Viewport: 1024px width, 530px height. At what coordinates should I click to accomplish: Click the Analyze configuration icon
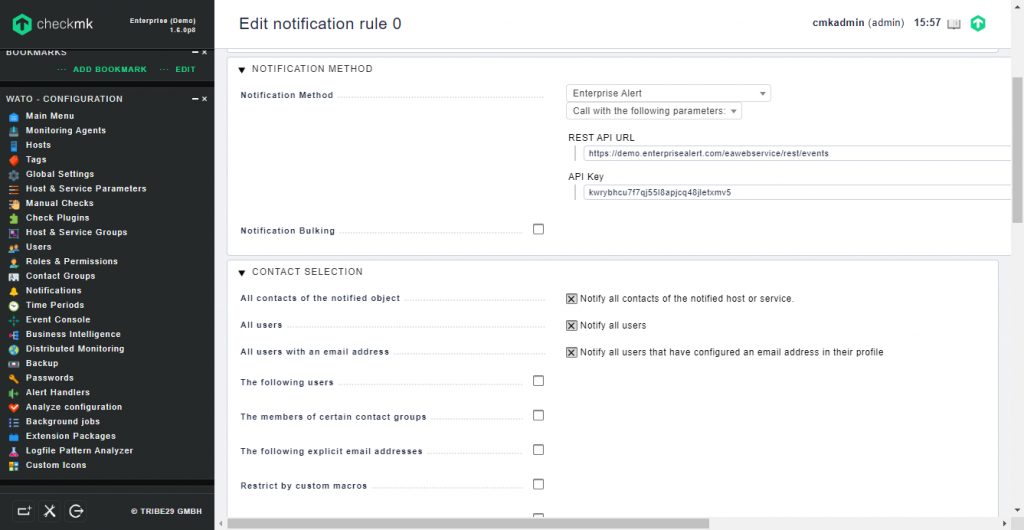click(x=14, y=407)
